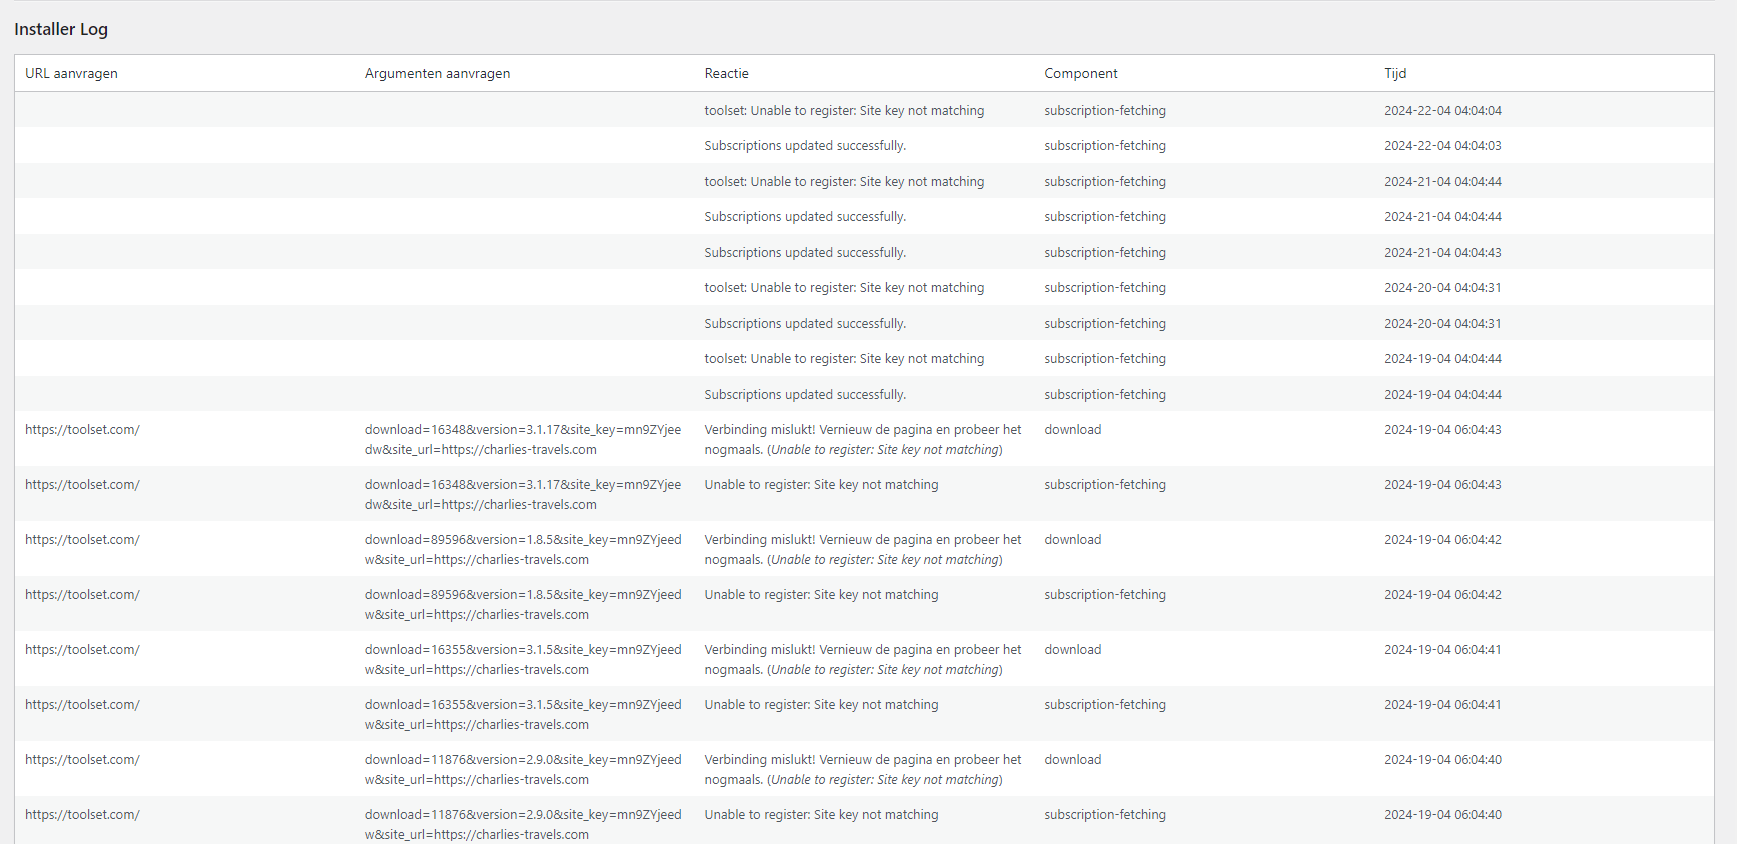Click "subscription-fetching" in the 2024-20-04 Subscriptions updated row
Screen dimensions: 1737x844
click(x=1104, y=324)
